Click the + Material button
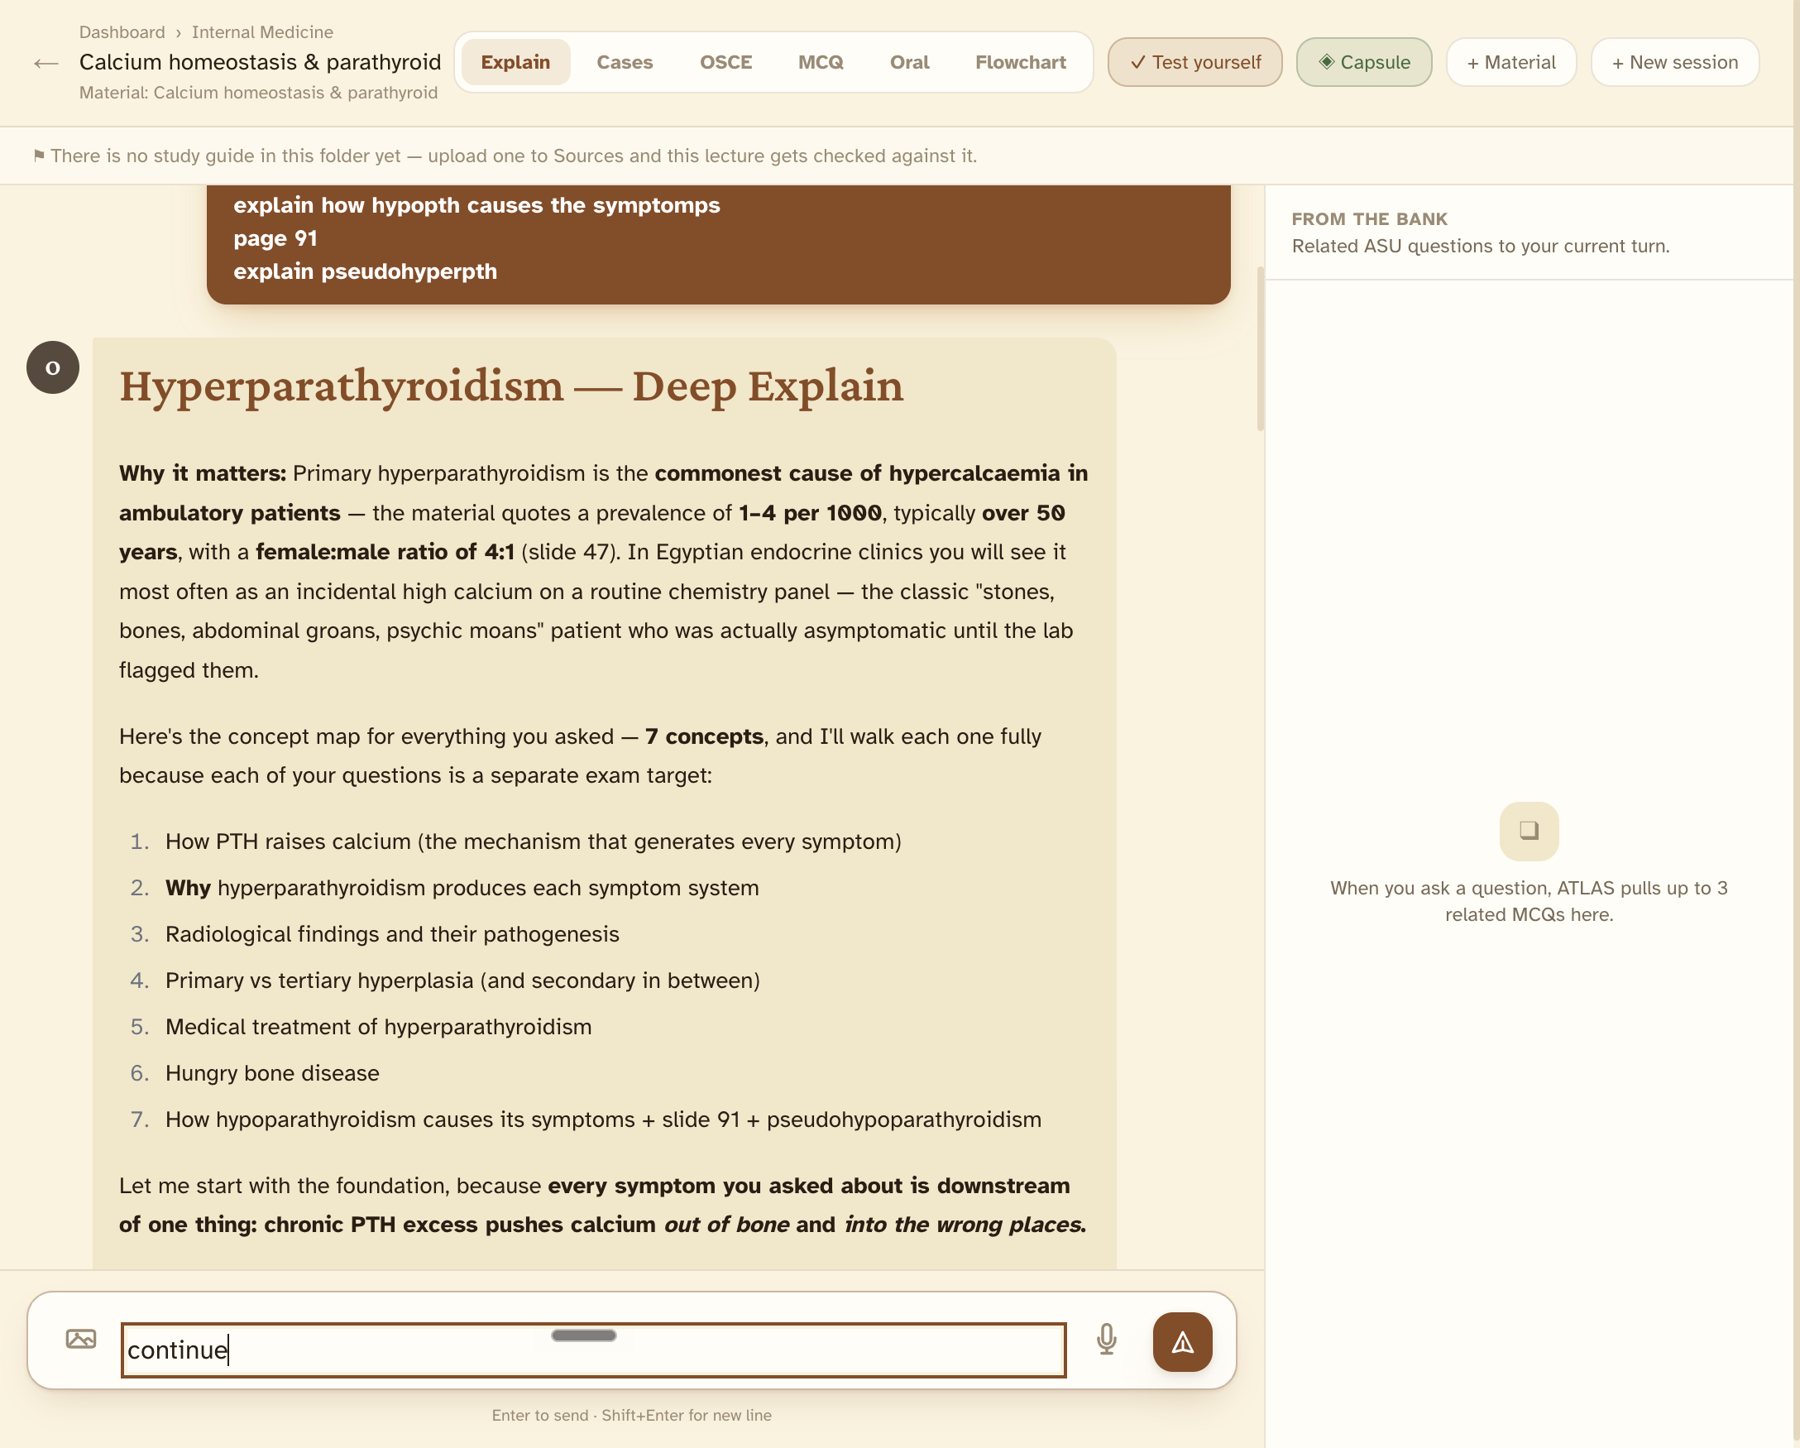Image resolution: width=1800 pixels, height=1448 pixels. [1511, 62]
